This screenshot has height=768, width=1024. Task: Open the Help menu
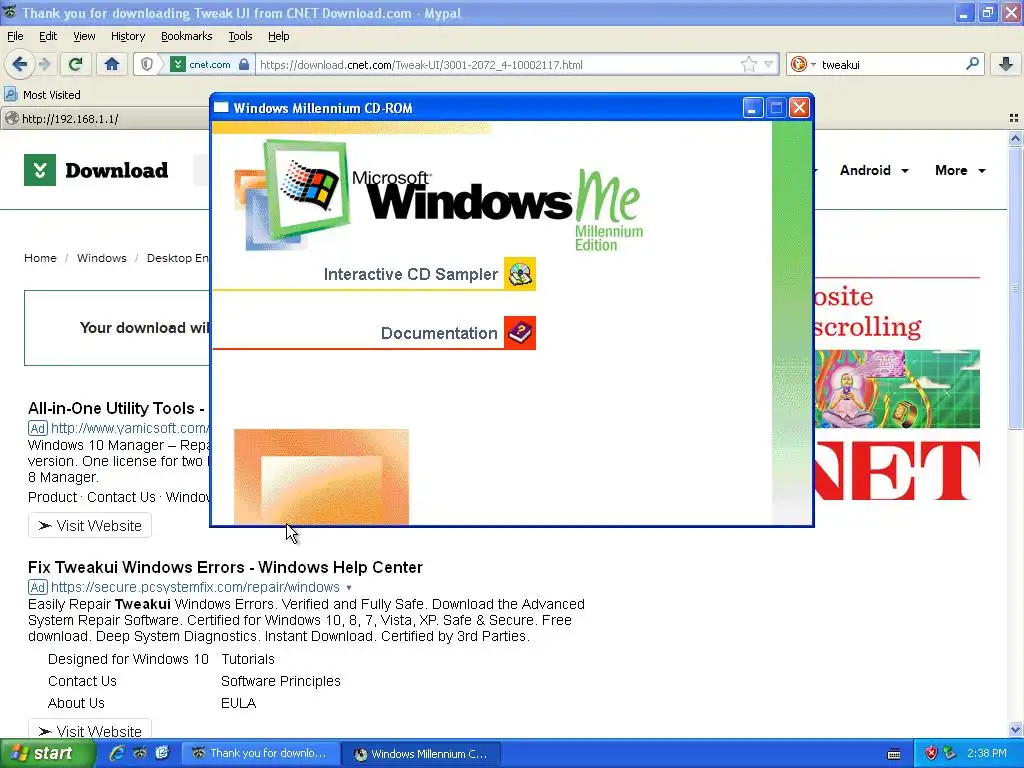point(278,36)
